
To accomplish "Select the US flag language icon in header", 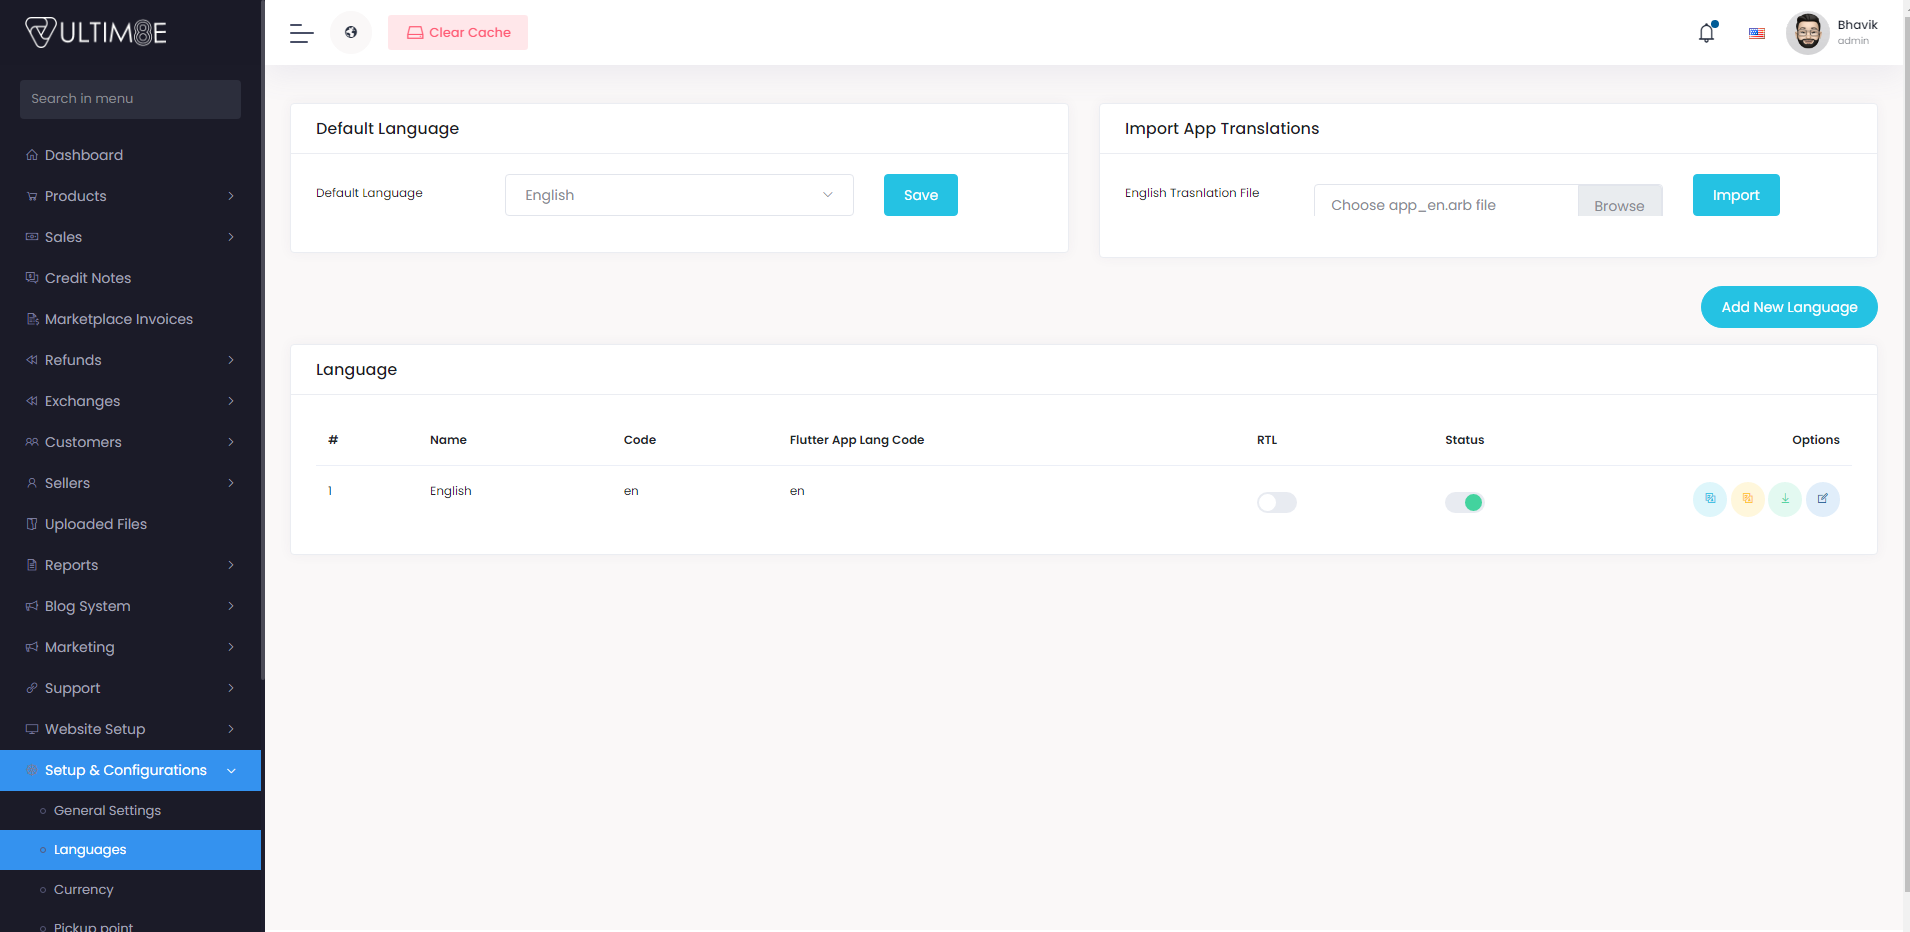I will pos(1756,33).
